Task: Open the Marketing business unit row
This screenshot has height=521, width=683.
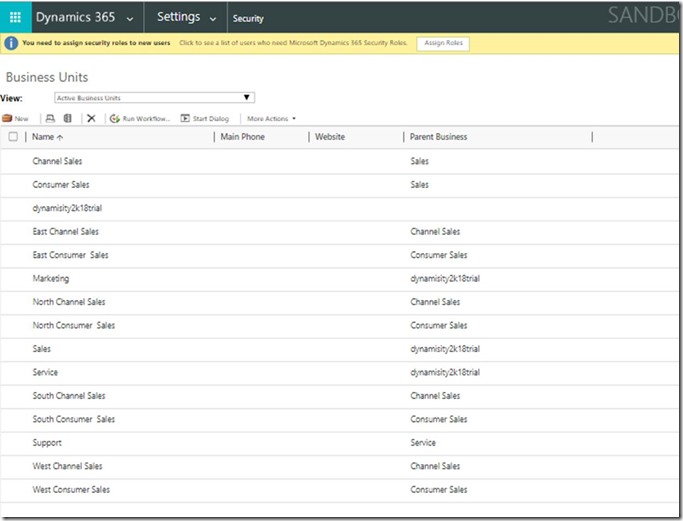Action: pyautogui.click(x=51, y=279)
